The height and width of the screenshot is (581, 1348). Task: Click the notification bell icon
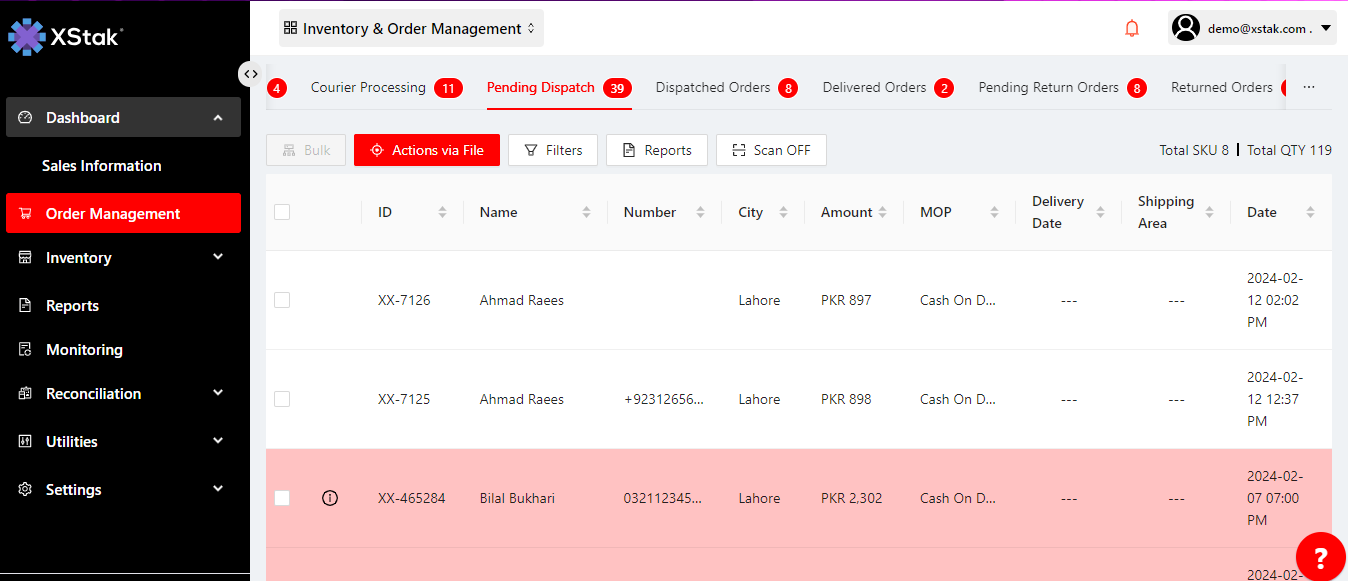click(x=1132, y=29)
